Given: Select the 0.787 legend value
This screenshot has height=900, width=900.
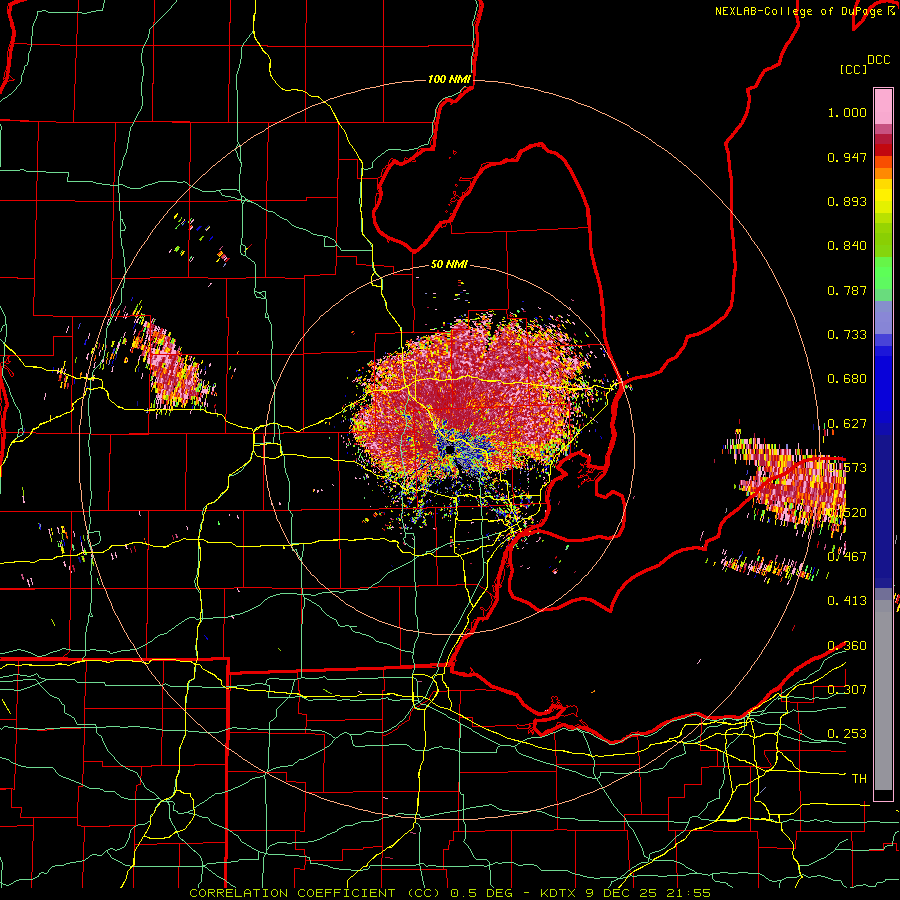Looking at the screenshot, I should 847,290.
